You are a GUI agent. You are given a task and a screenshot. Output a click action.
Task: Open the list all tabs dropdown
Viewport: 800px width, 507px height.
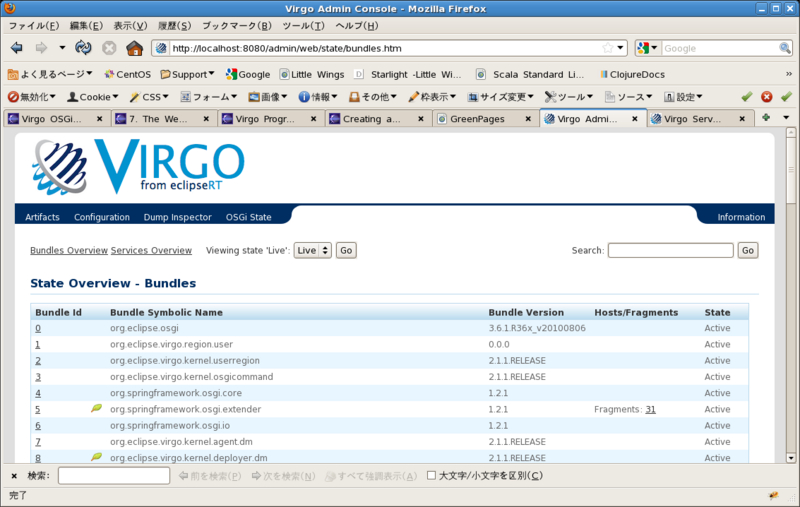tap(786, 118)
